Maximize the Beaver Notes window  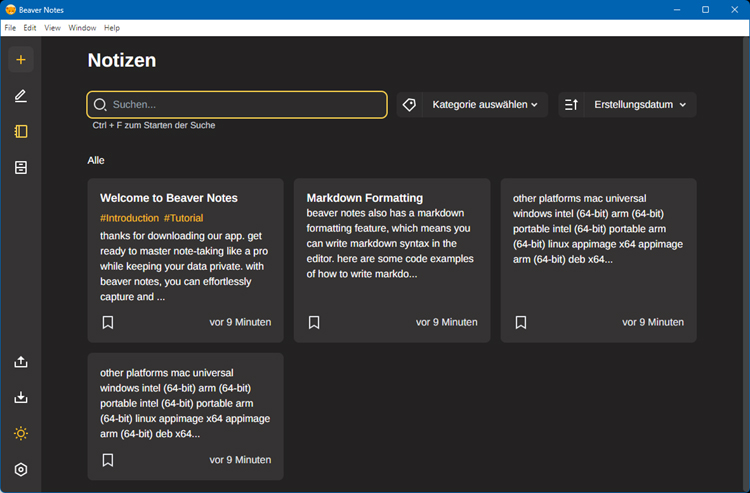pos(706,10)
